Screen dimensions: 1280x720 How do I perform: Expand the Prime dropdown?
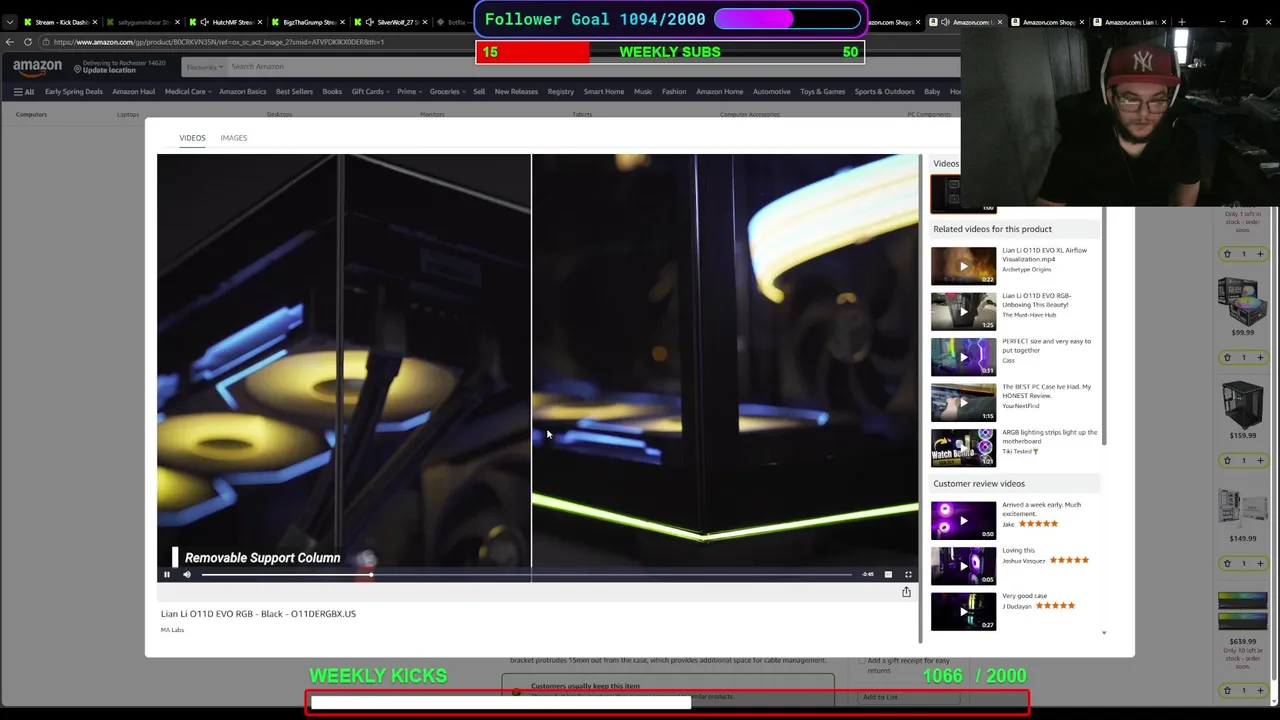(409, 92)
